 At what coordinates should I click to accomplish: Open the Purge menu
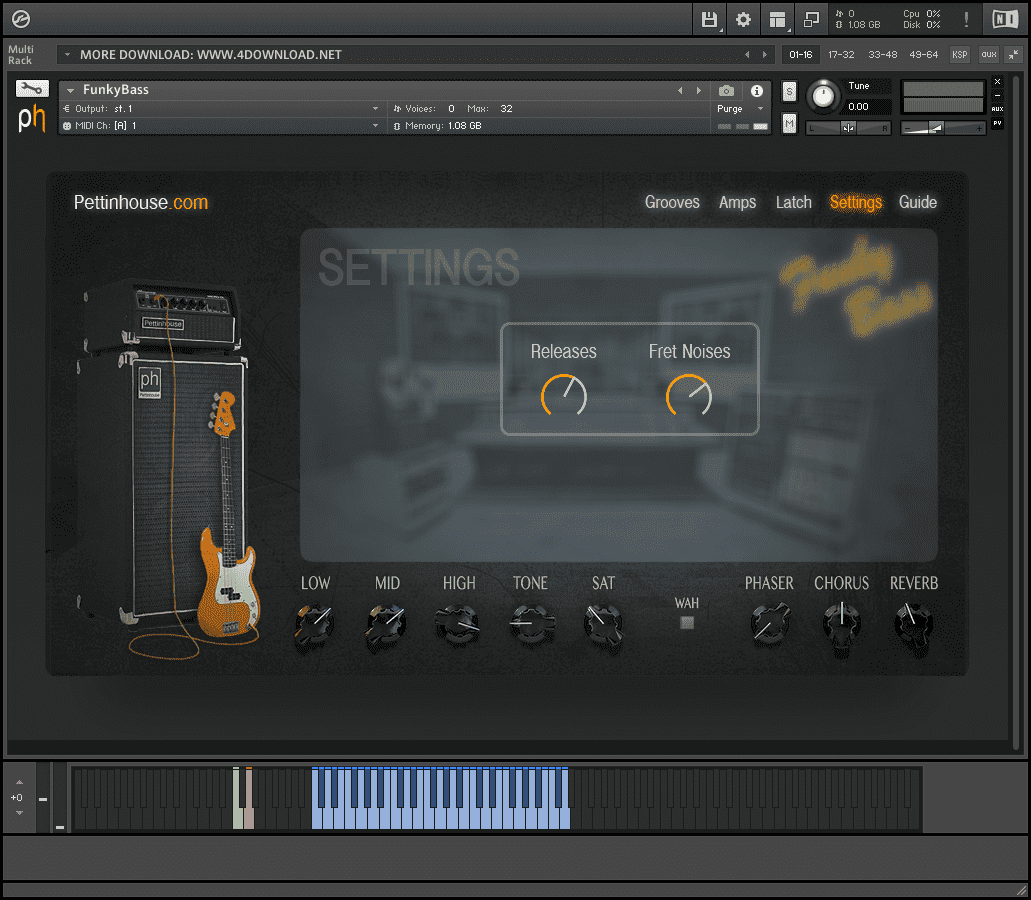(x=740, y=108)
